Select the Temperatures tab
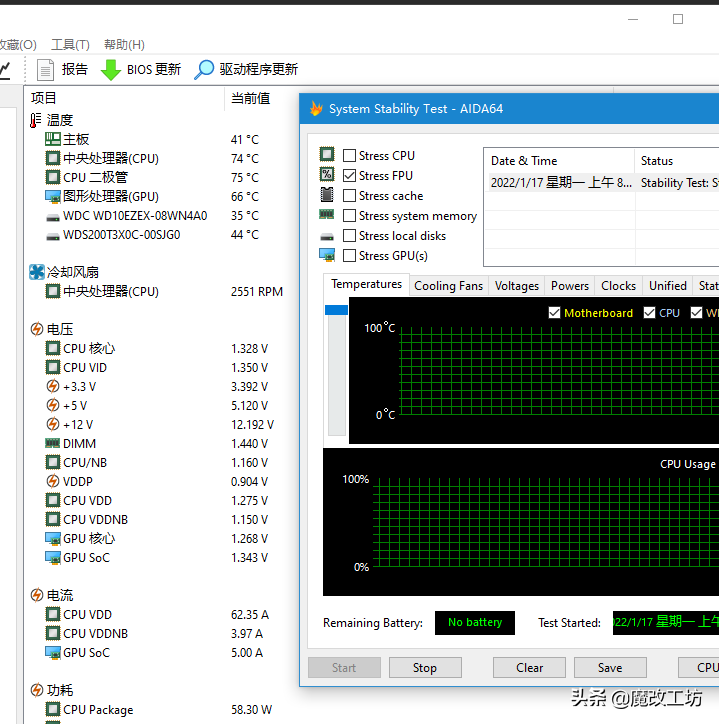719x724 pixels. click(366, 284)
